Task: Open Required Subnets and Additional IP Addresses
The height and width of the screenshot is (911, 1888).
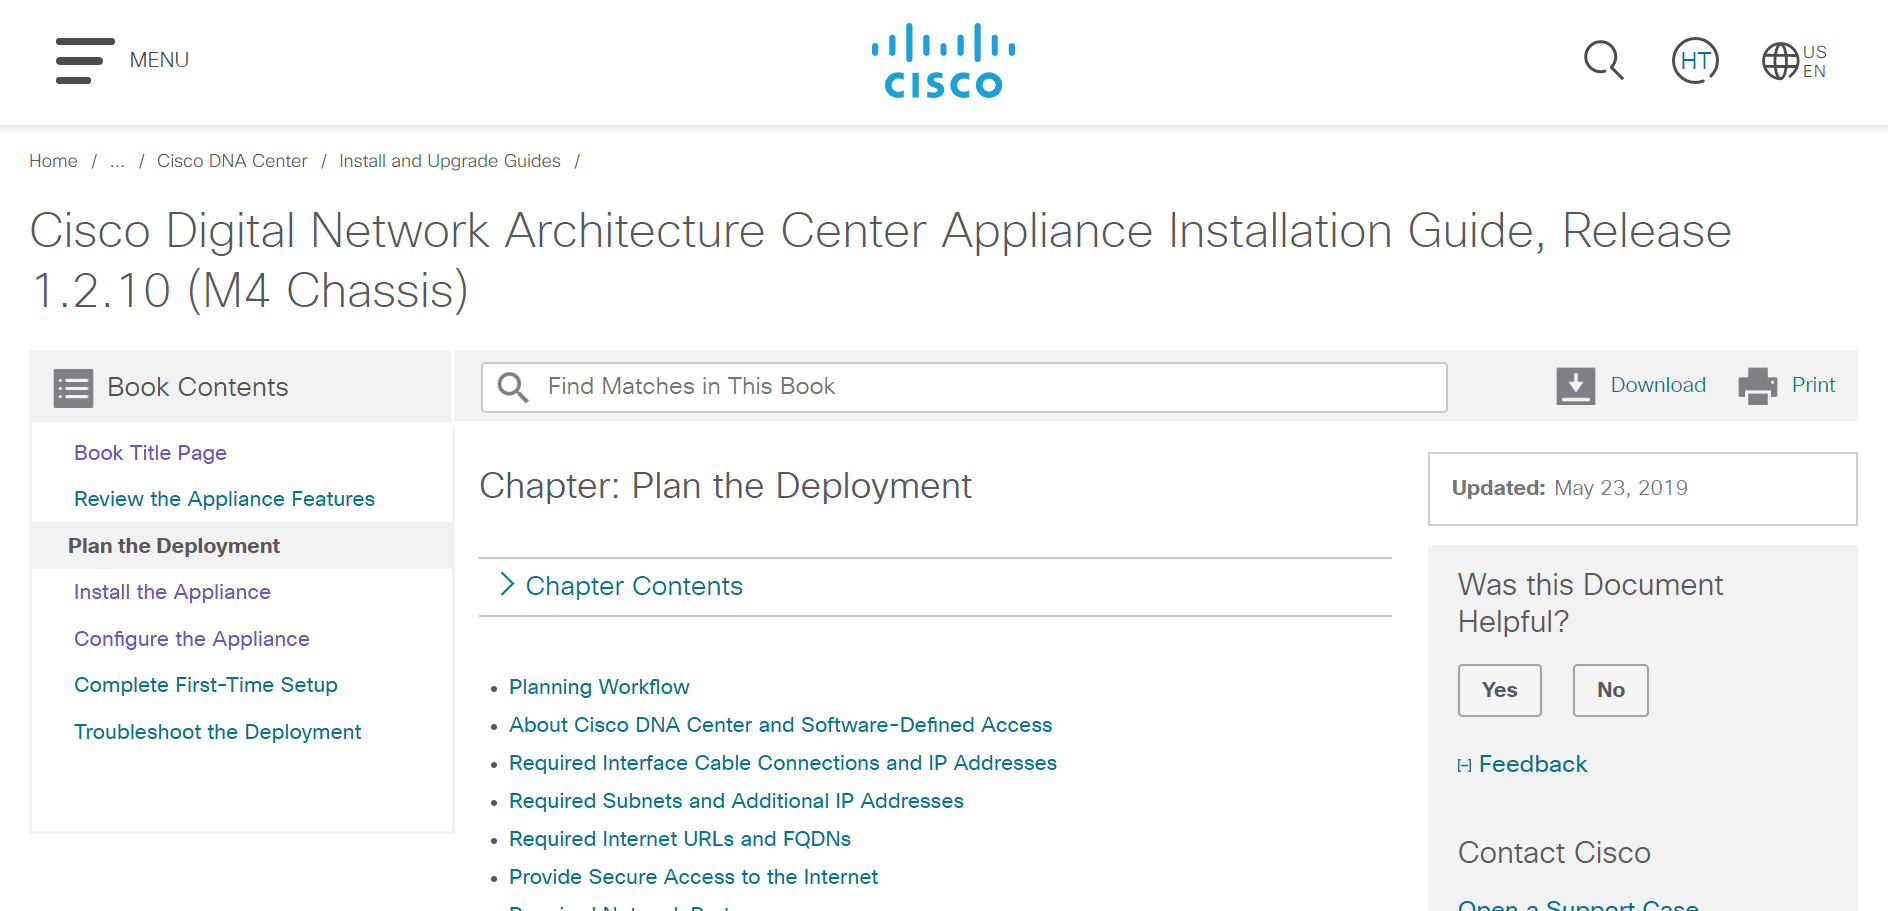Action: coord(736,801)
